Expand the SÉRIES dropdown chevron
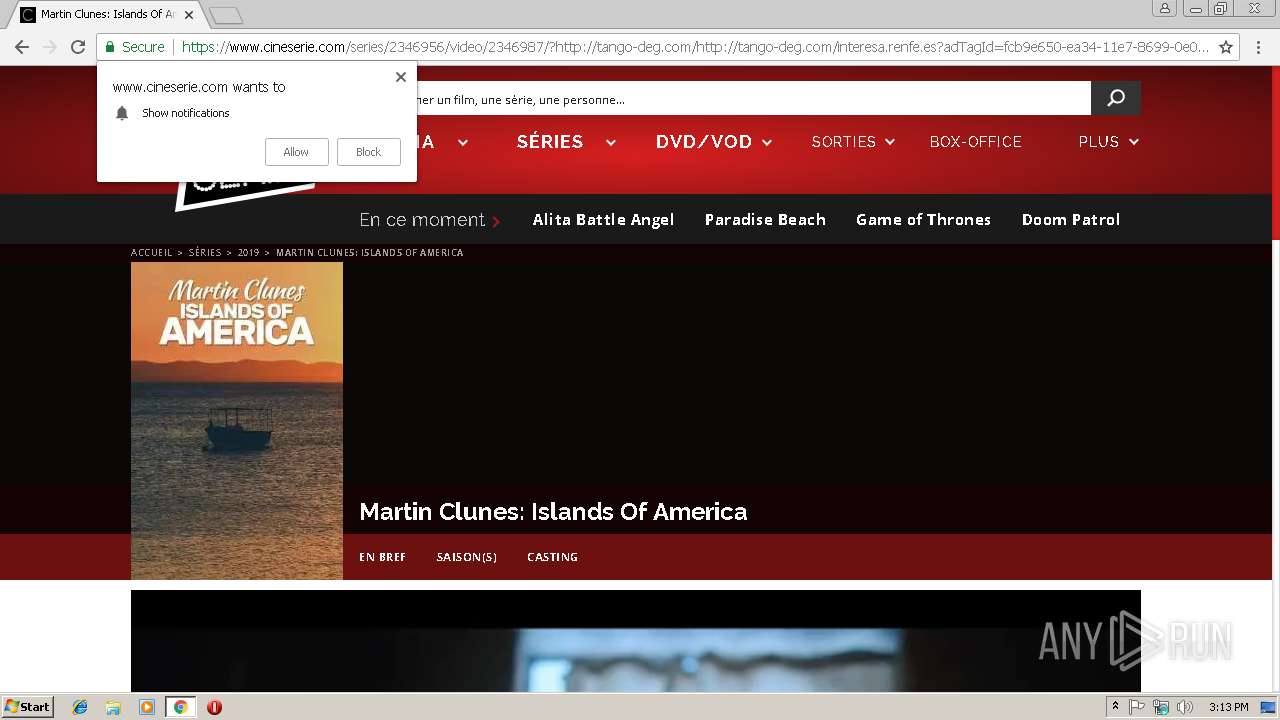1280x720 pixels. coord(610,142)
